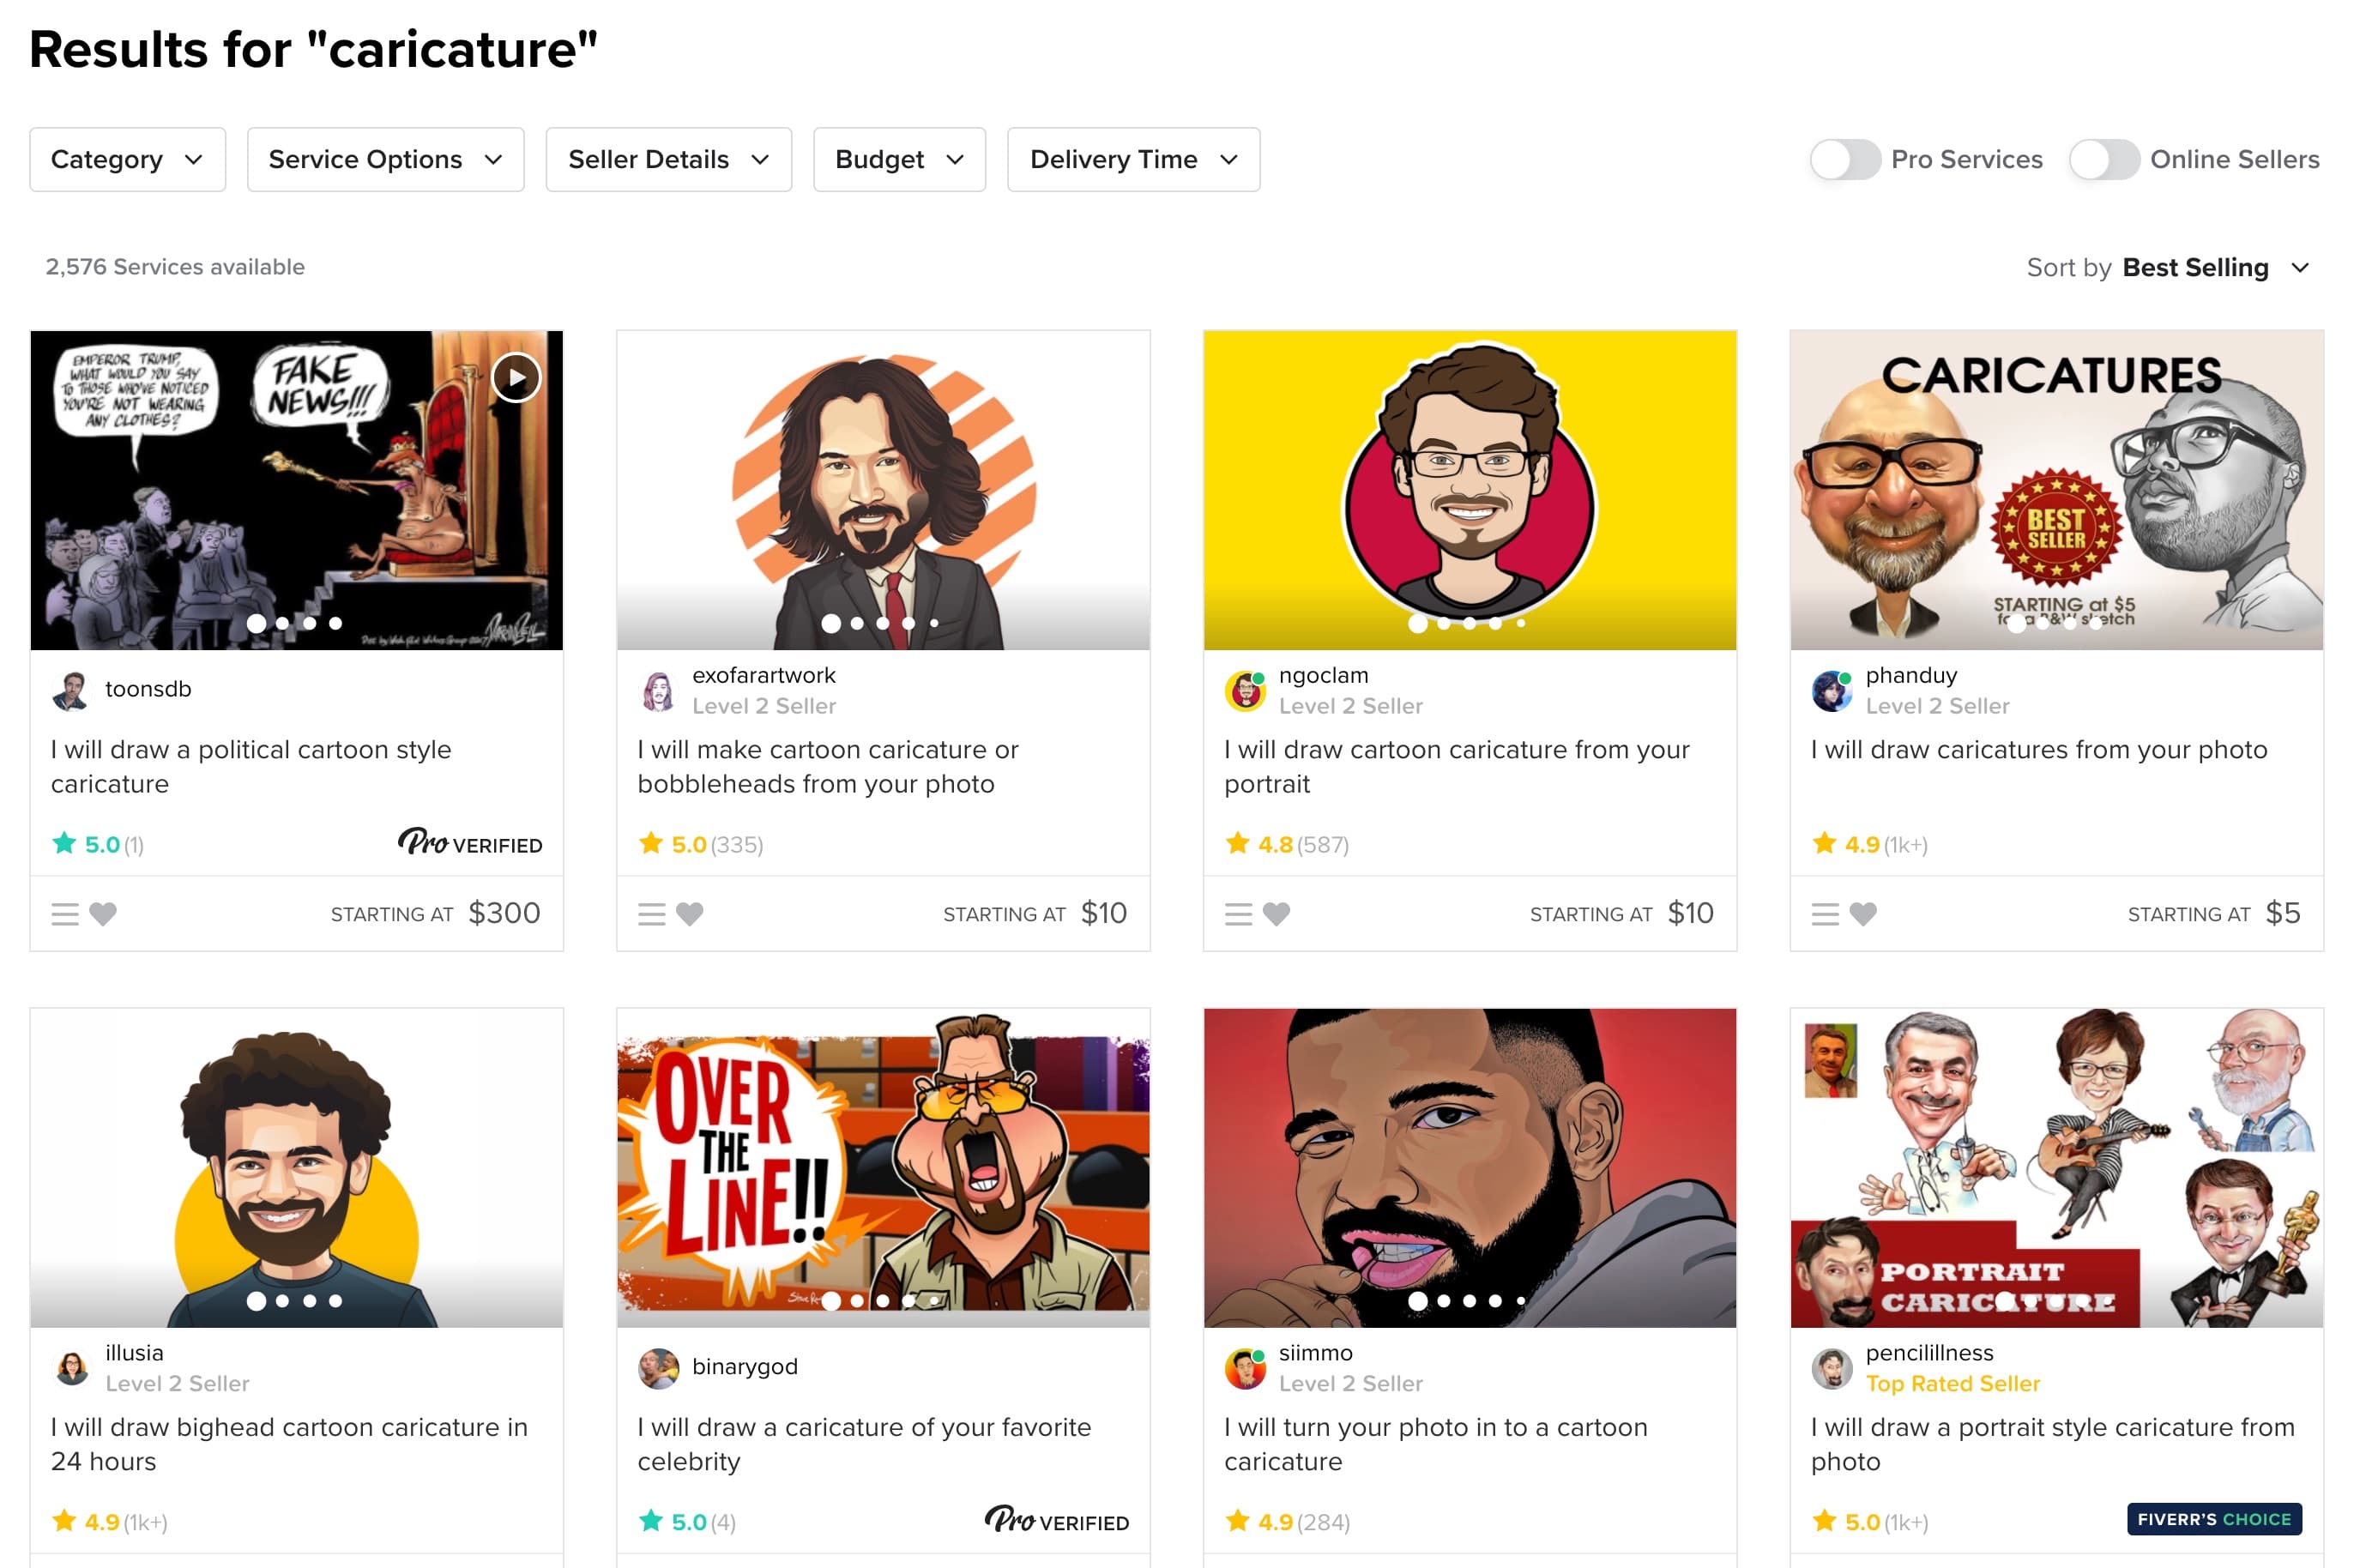Expand the Category filter dropdown
Screen dimensions: 2366x1568
[128, 160]
